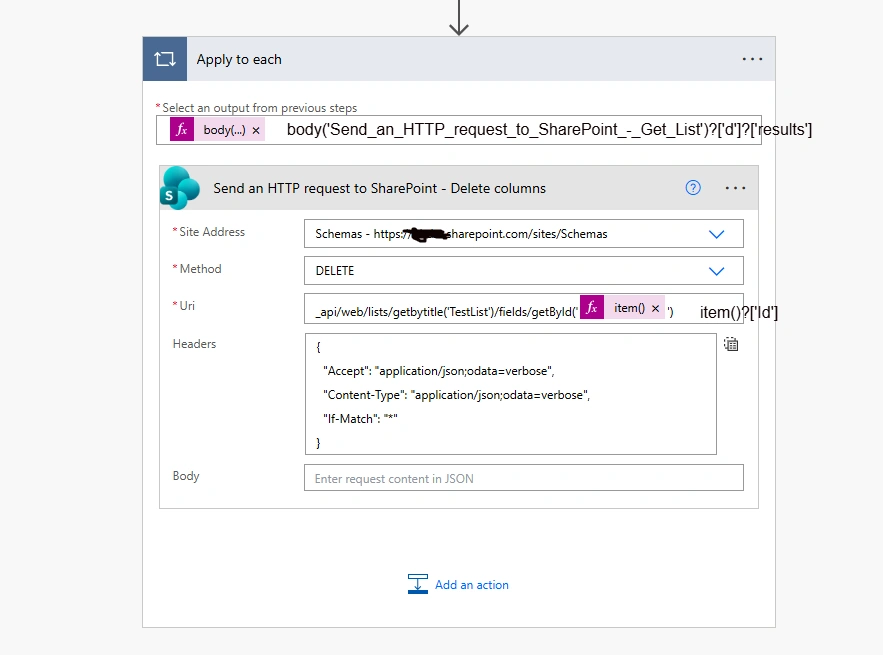This screenshot has width=883, height=655.
Task: Click the Site Address label
Action: [212, 231]
